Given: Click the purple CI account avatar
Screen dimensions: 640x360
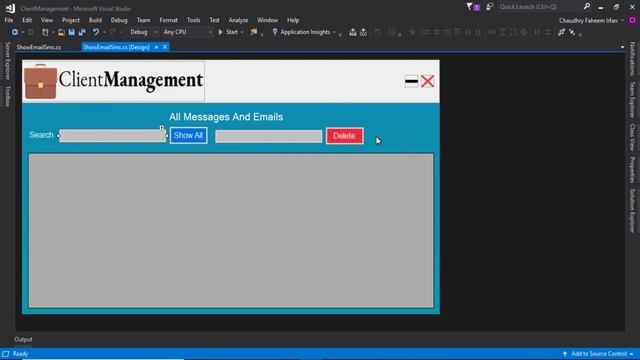Looking at the screenshot, I should pyautogui.click(x=633, y=20).
